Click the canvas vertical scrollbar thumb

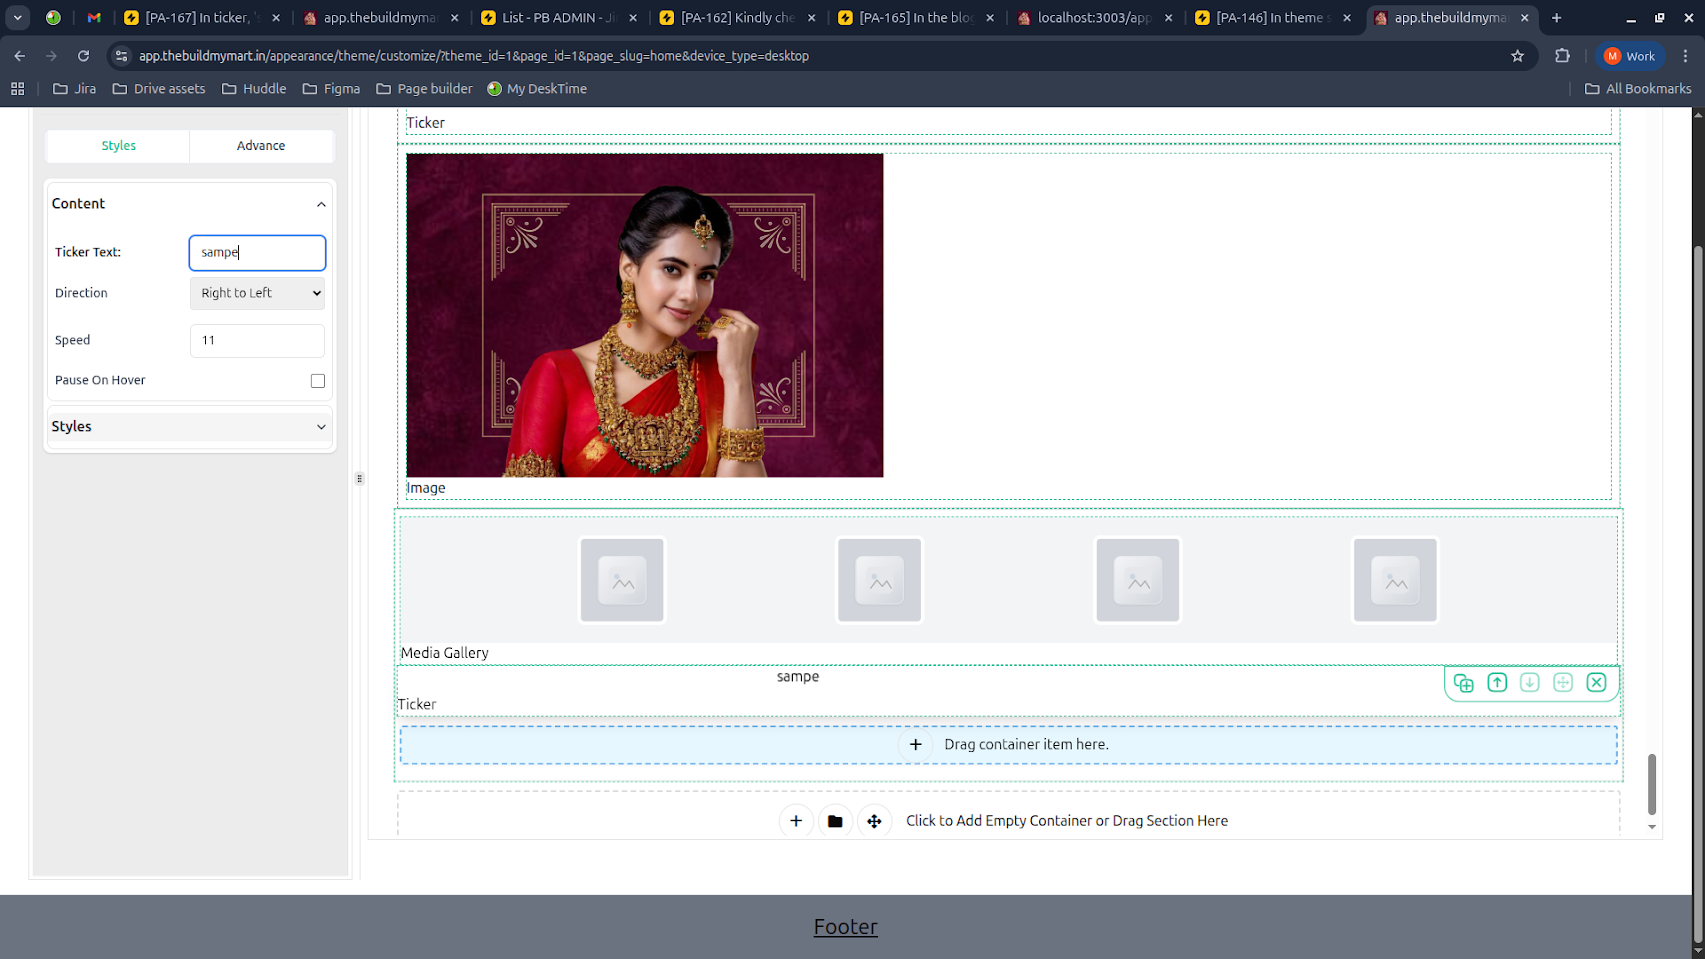1652,785
